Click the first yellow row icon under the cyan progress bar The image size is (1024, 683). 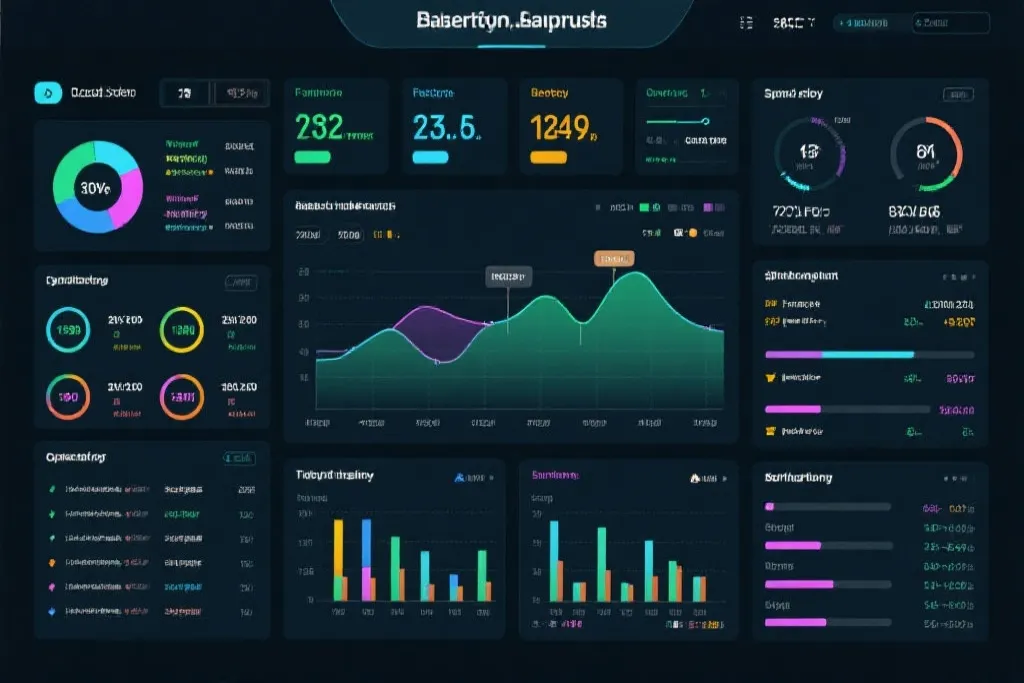(771, 379)
